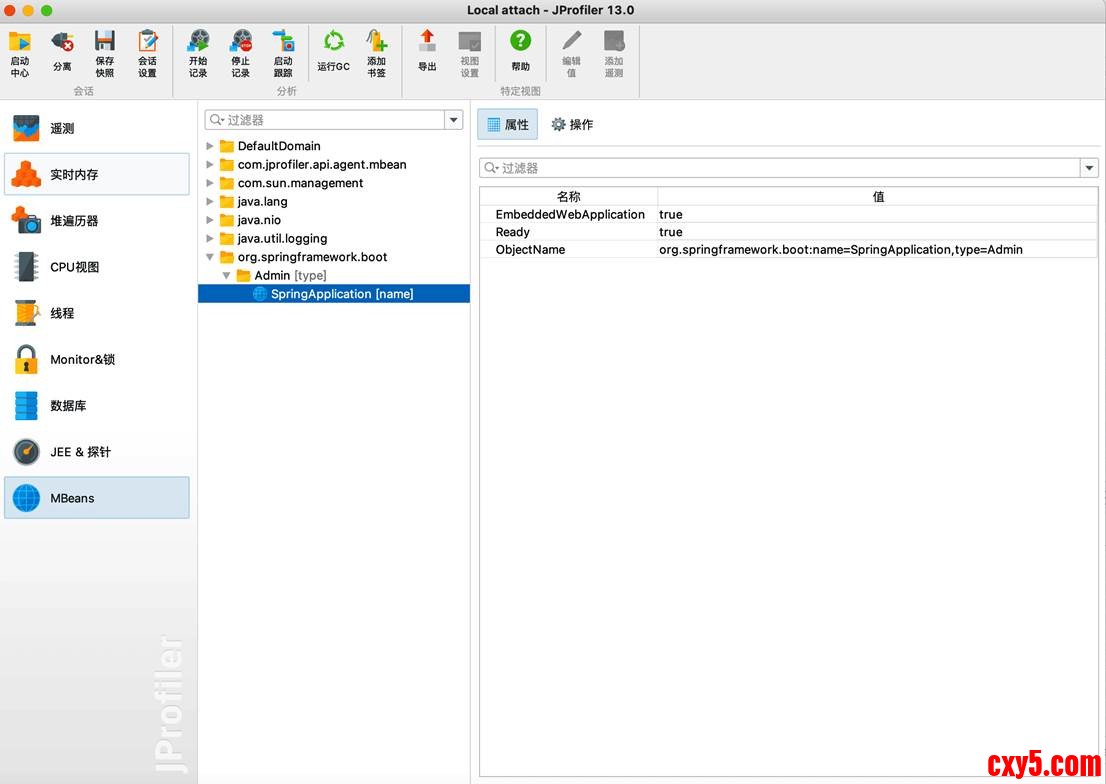This screenshot has width=1106, height=784.
Task: Click the attributes filter input field
Action: click(780, 168)
